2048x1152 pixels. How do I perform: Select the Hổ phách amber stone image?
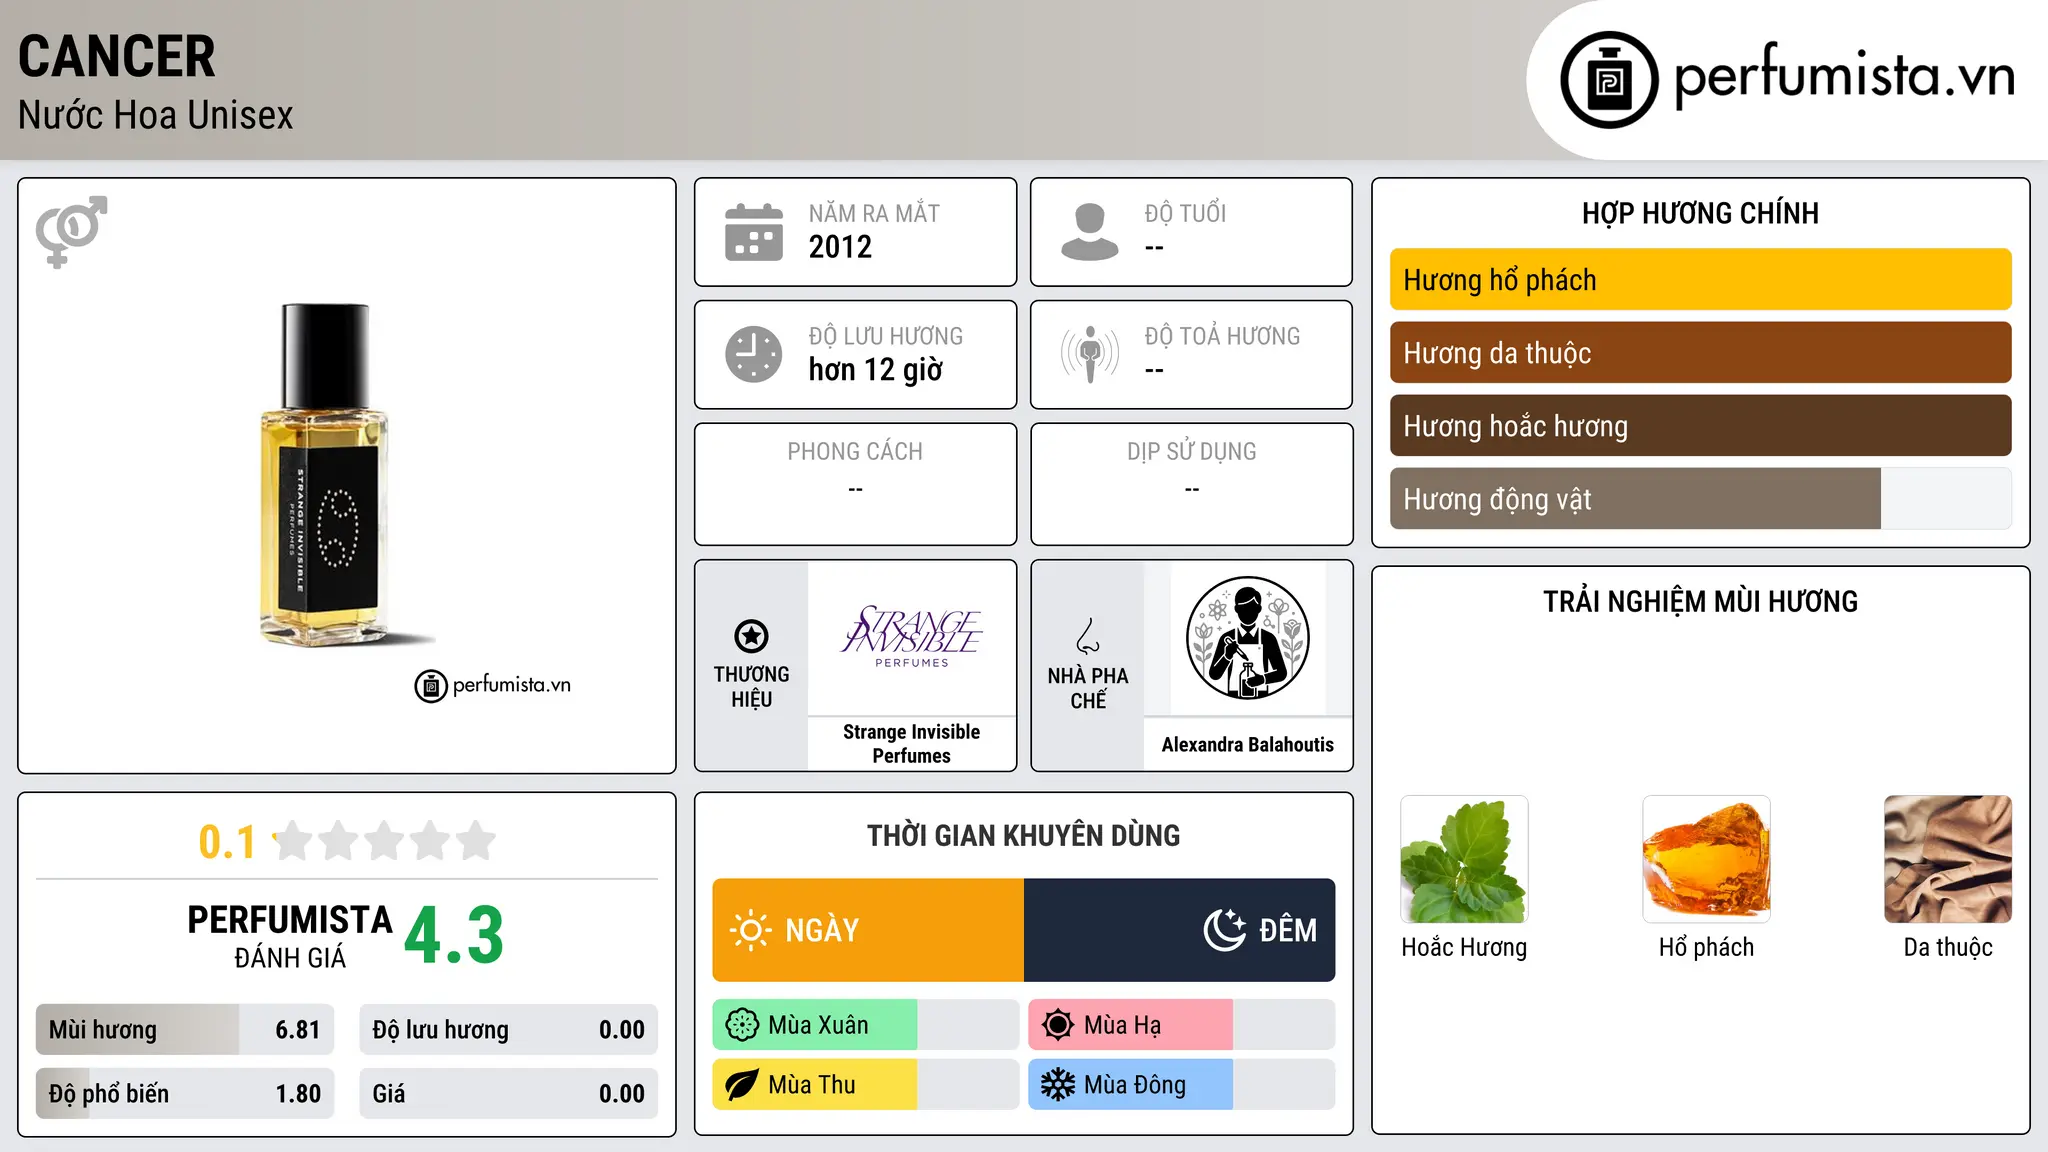(1706, 859)
